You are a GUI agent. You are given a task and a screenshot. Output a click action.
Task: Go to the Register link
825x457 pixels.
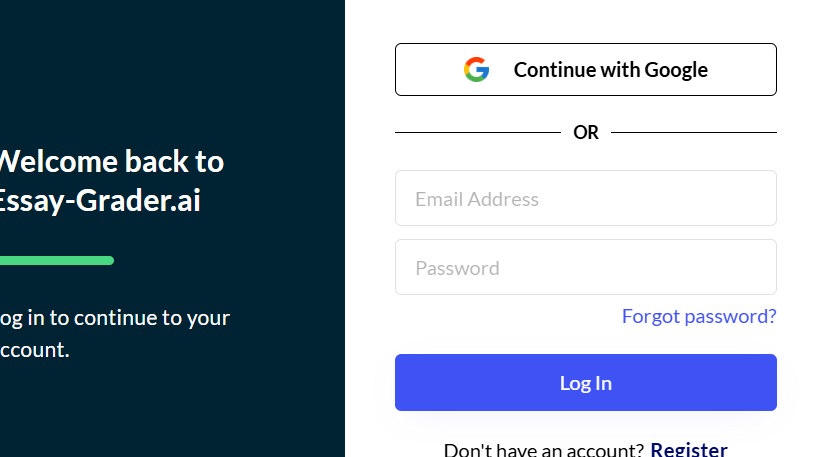pos(688,449)
